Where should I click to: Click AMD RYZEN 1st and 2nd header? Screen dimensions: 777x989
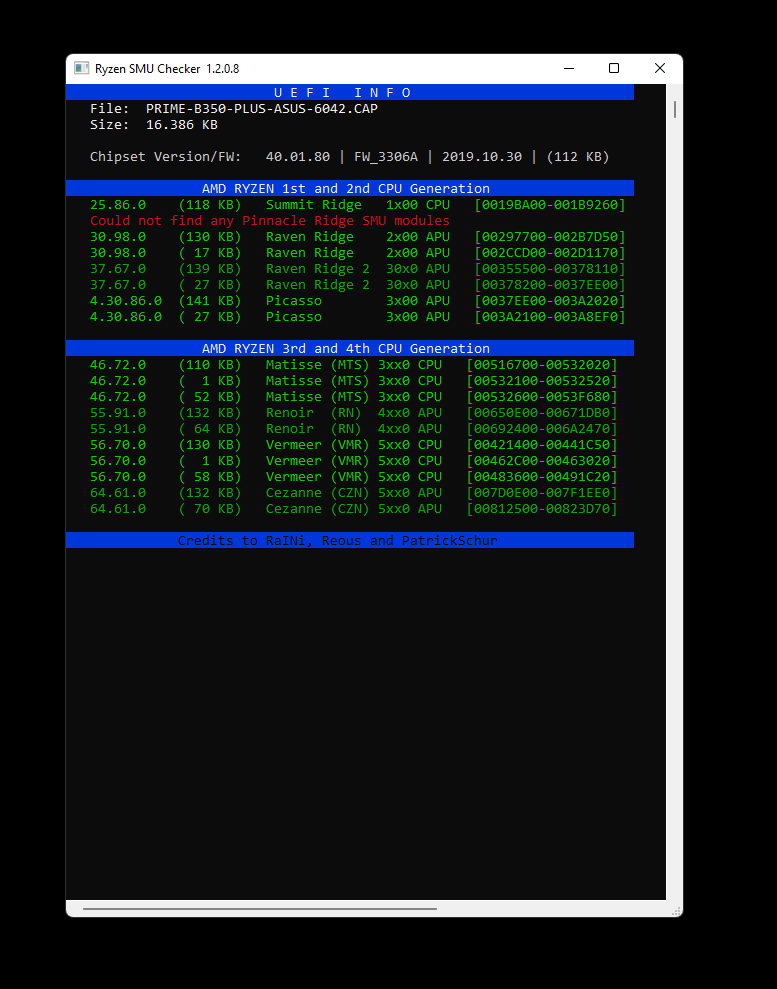(350, 189)
